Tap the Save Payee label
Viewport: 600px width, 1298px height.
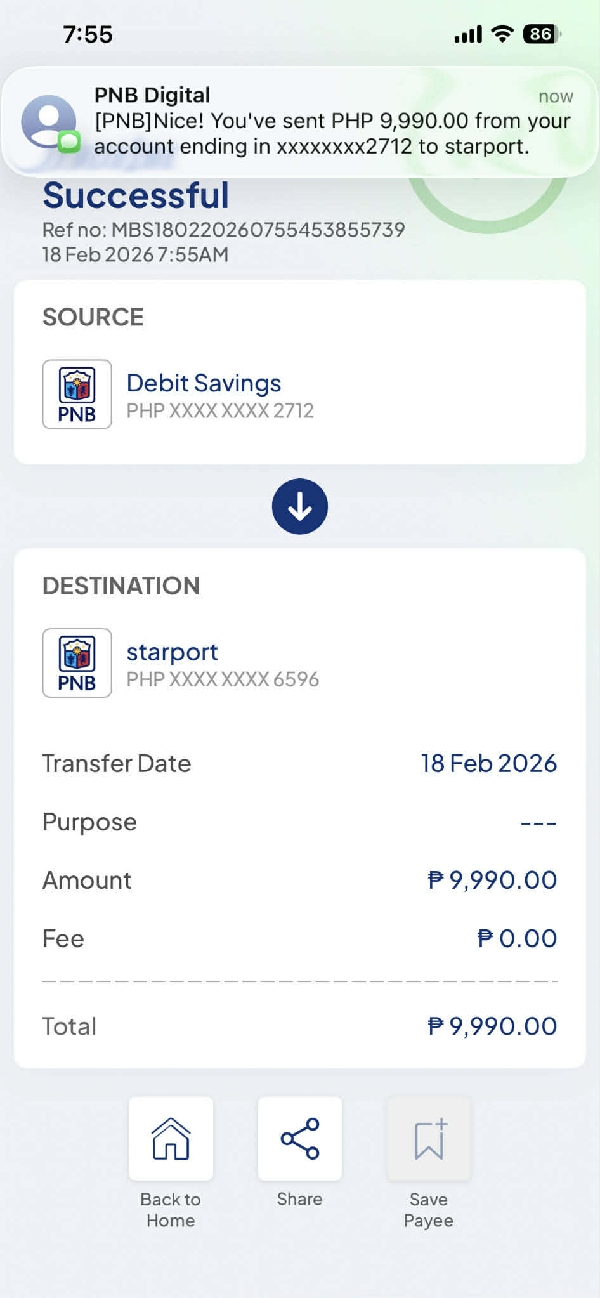[429, 1210]
